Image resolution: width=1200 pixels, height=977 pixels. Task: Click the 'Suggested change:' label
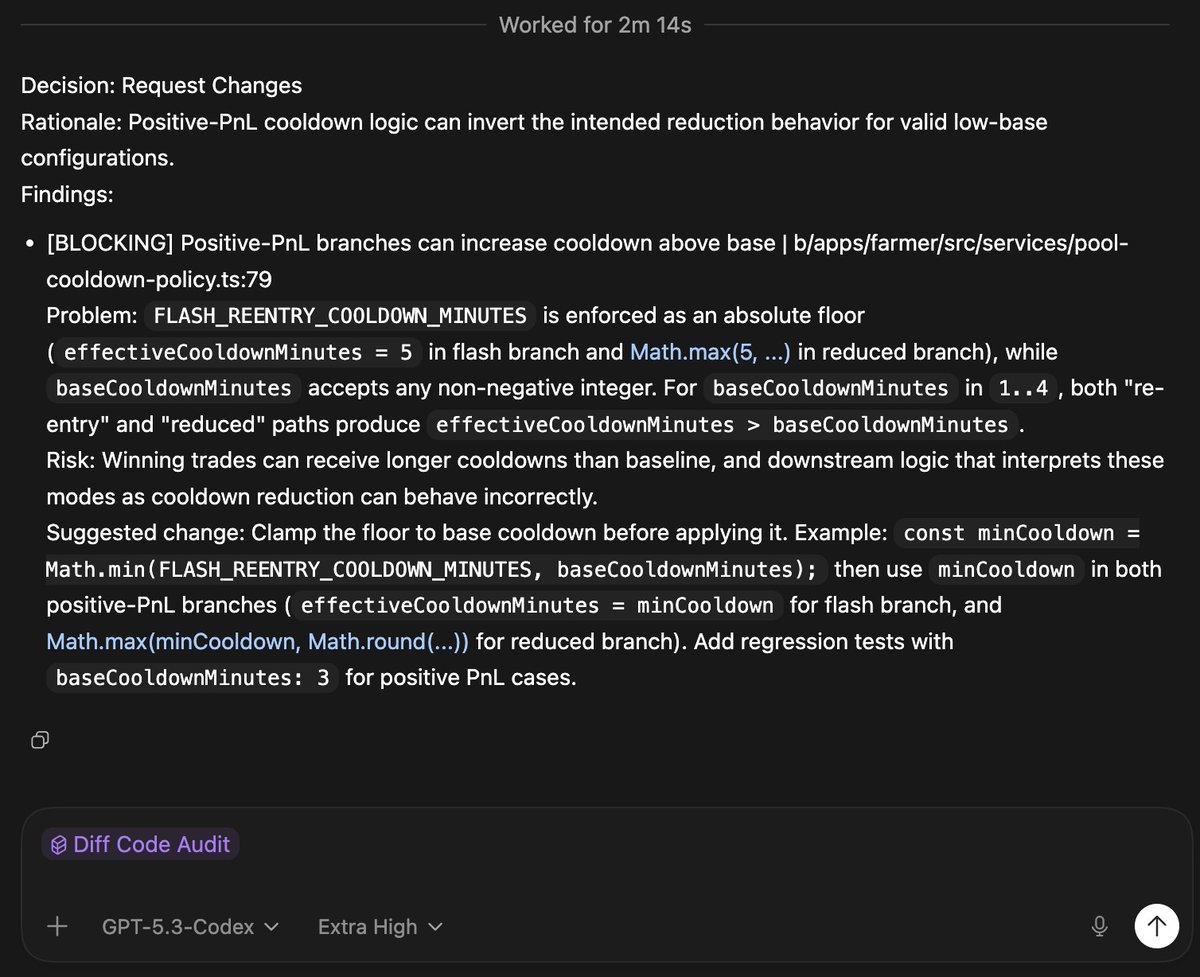tap(146, 533)
